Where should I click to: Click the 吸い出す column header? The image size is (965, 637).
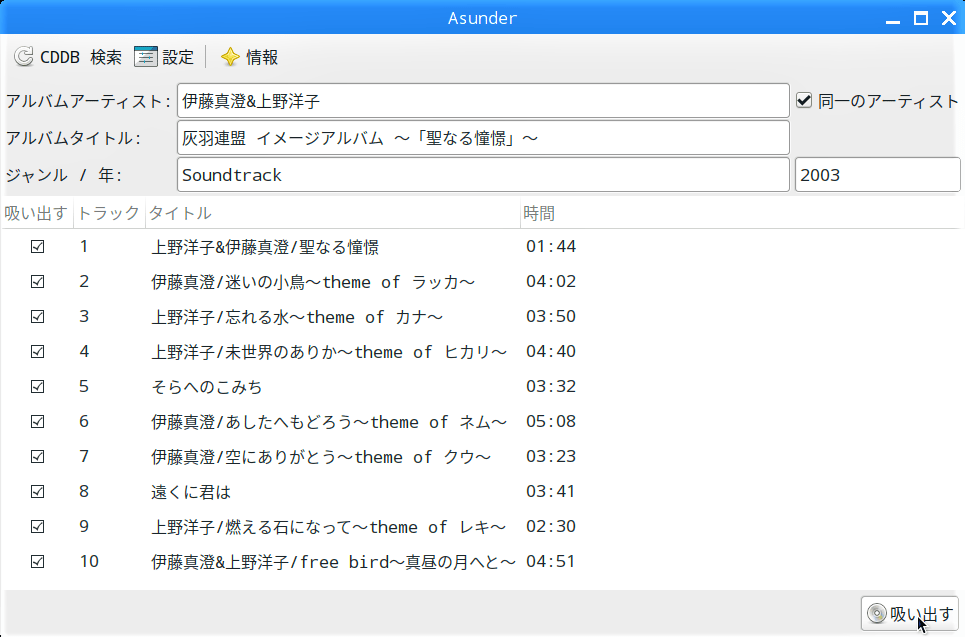[x=37, y=213]
